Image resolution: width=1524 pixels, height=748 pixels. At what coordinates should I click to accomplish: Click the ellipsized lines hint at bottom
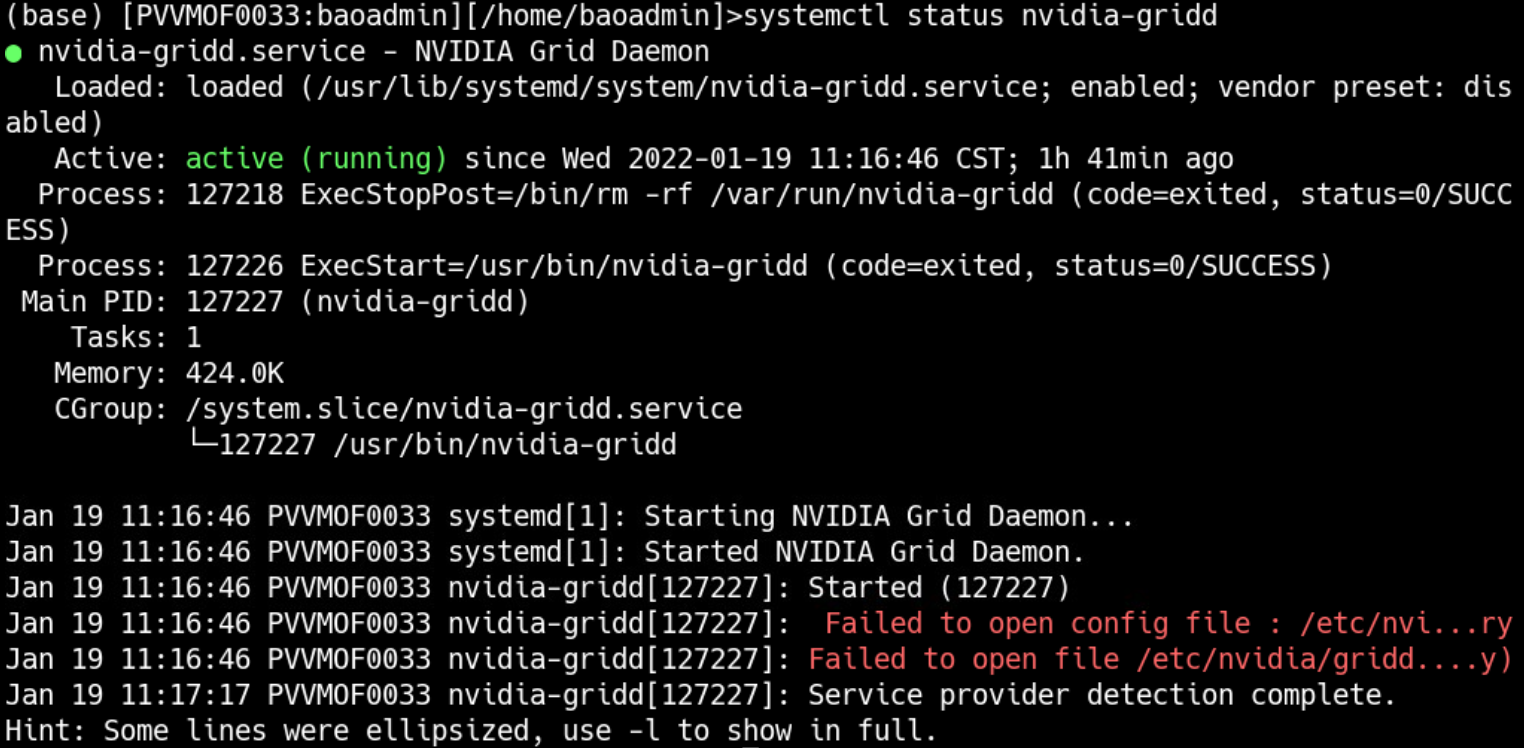(x=470, y=730)
